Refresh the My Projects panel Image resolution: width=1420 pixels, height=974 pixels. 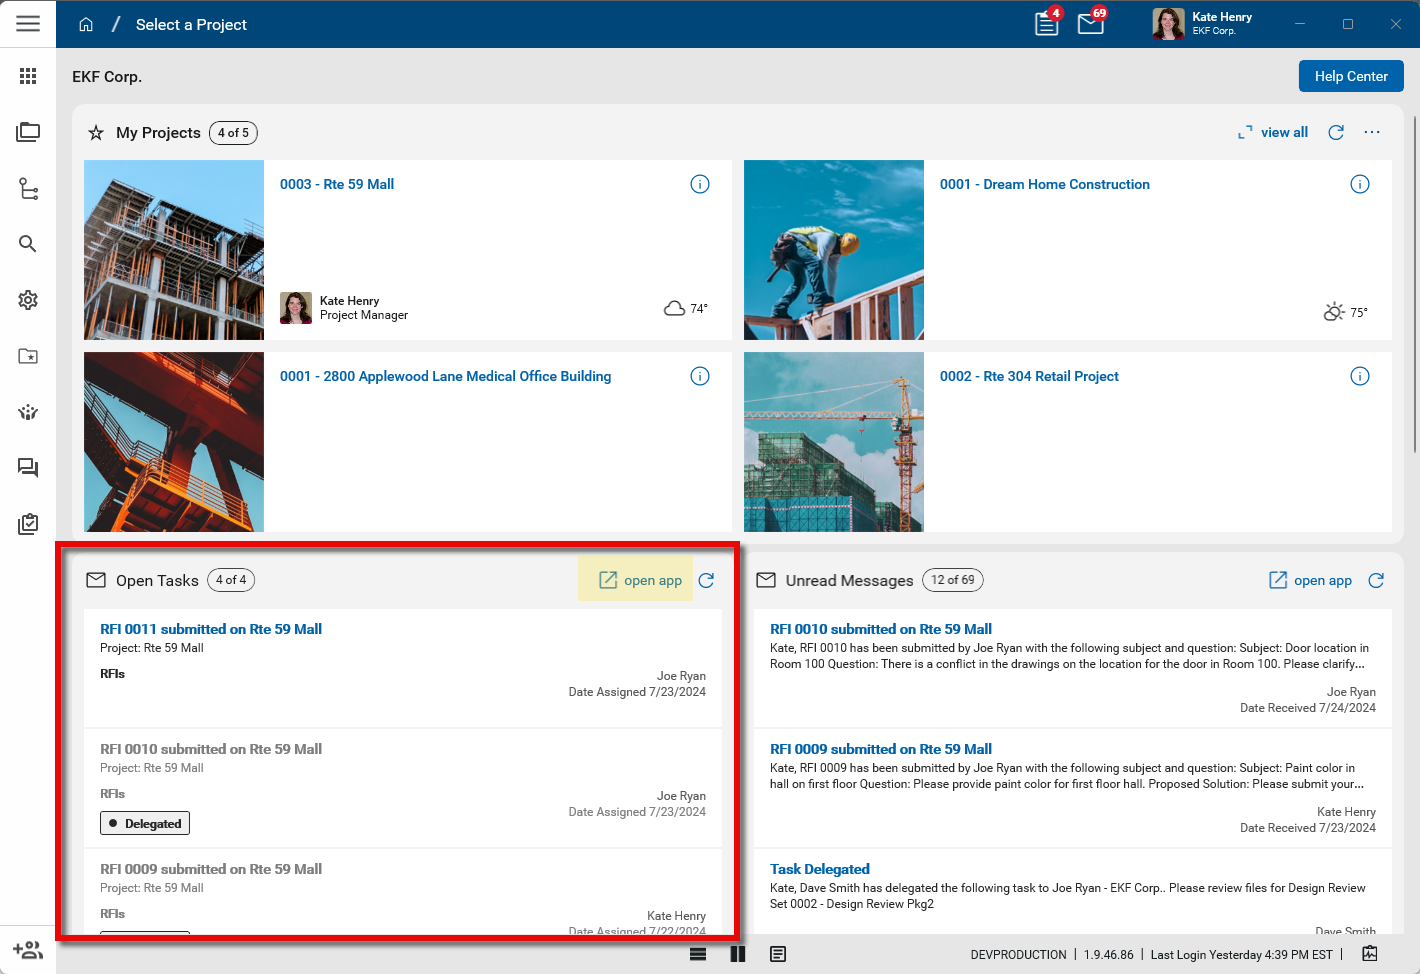pos(1336,133)
